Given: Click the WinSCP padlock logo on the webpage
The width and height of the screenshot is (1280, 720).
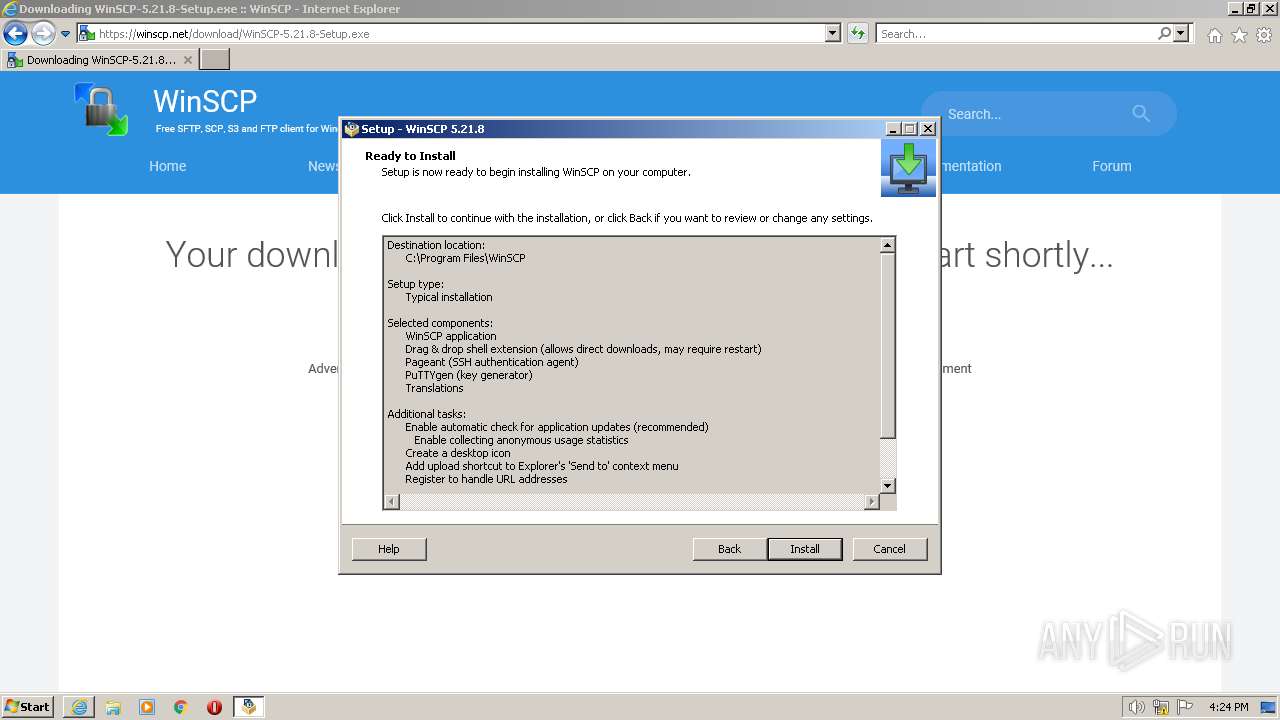Looking at the screenshot, I should (101, 109).
